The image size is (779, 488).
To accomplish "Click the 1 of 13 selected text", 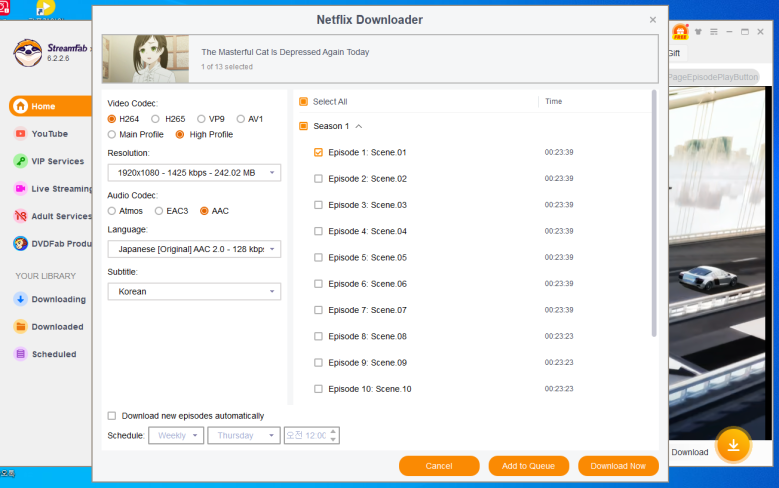I will (x=227, y=67).
